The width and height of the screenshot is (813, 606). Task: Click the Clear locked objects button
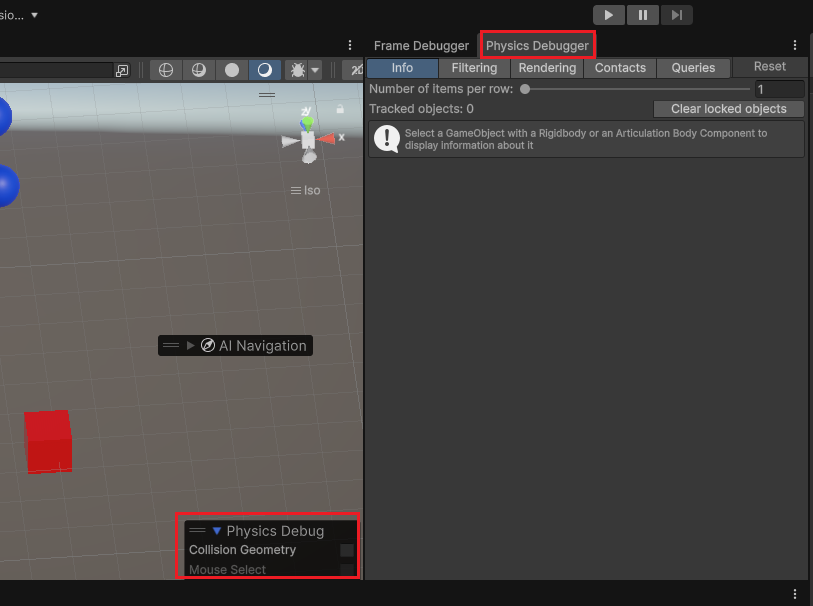tap(728, 109)
